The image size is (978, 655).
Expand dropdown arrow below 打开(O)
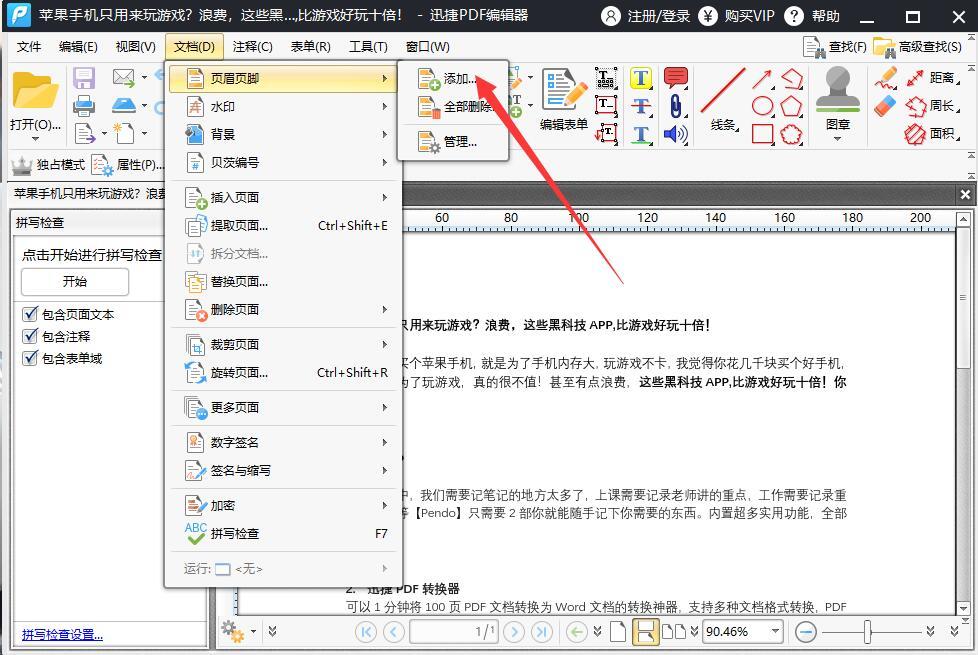click(x=35, y=139)
